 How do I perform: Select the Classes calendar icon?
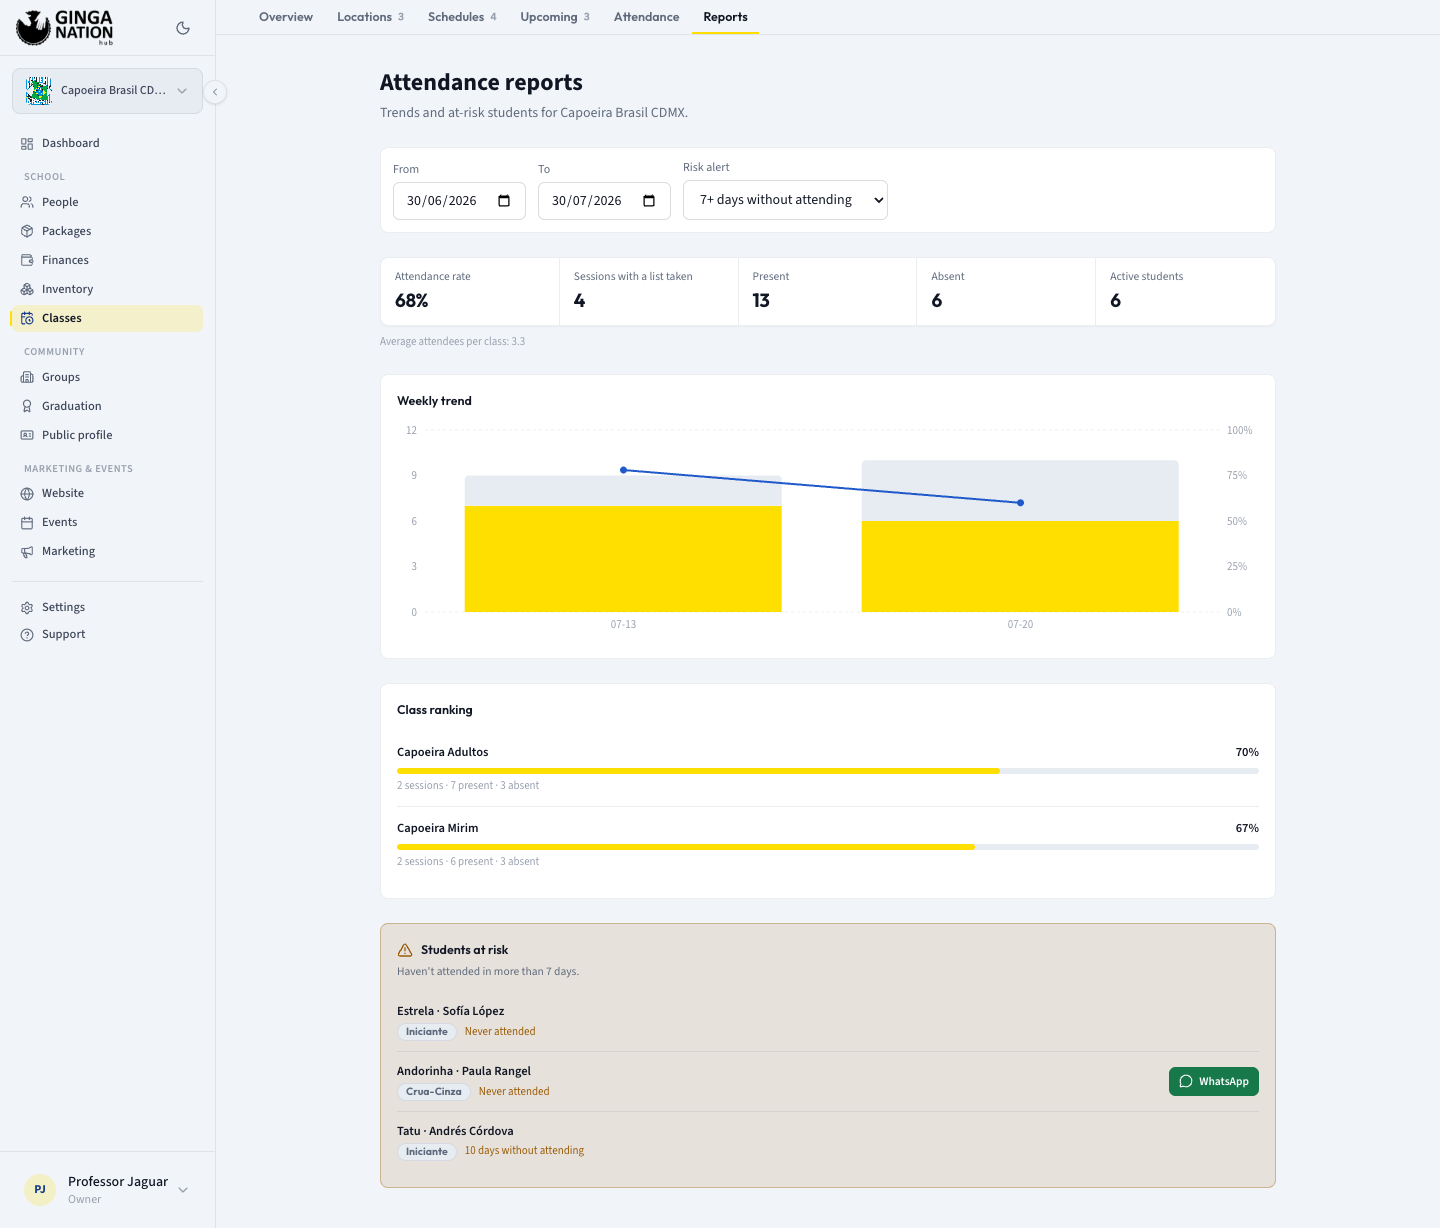(27, 318)
